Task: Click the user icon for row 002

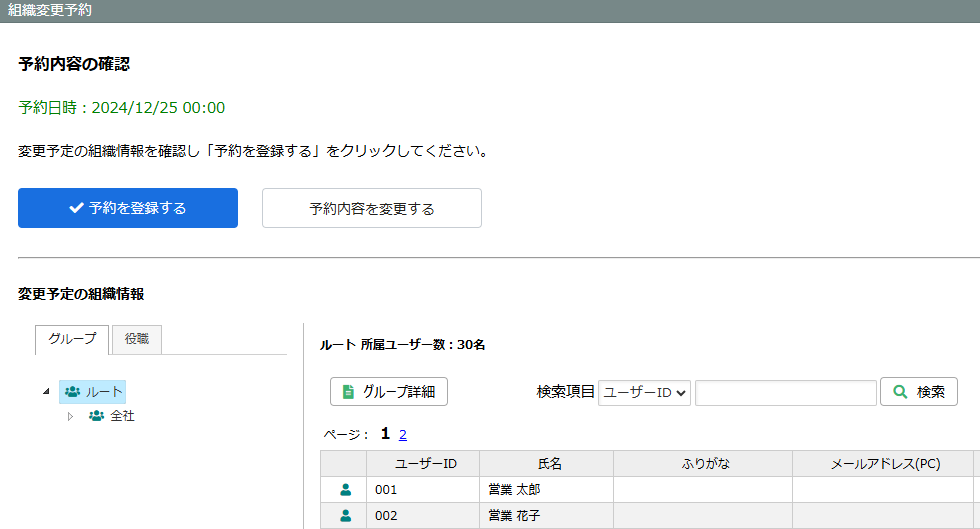Action: (346, 516)
